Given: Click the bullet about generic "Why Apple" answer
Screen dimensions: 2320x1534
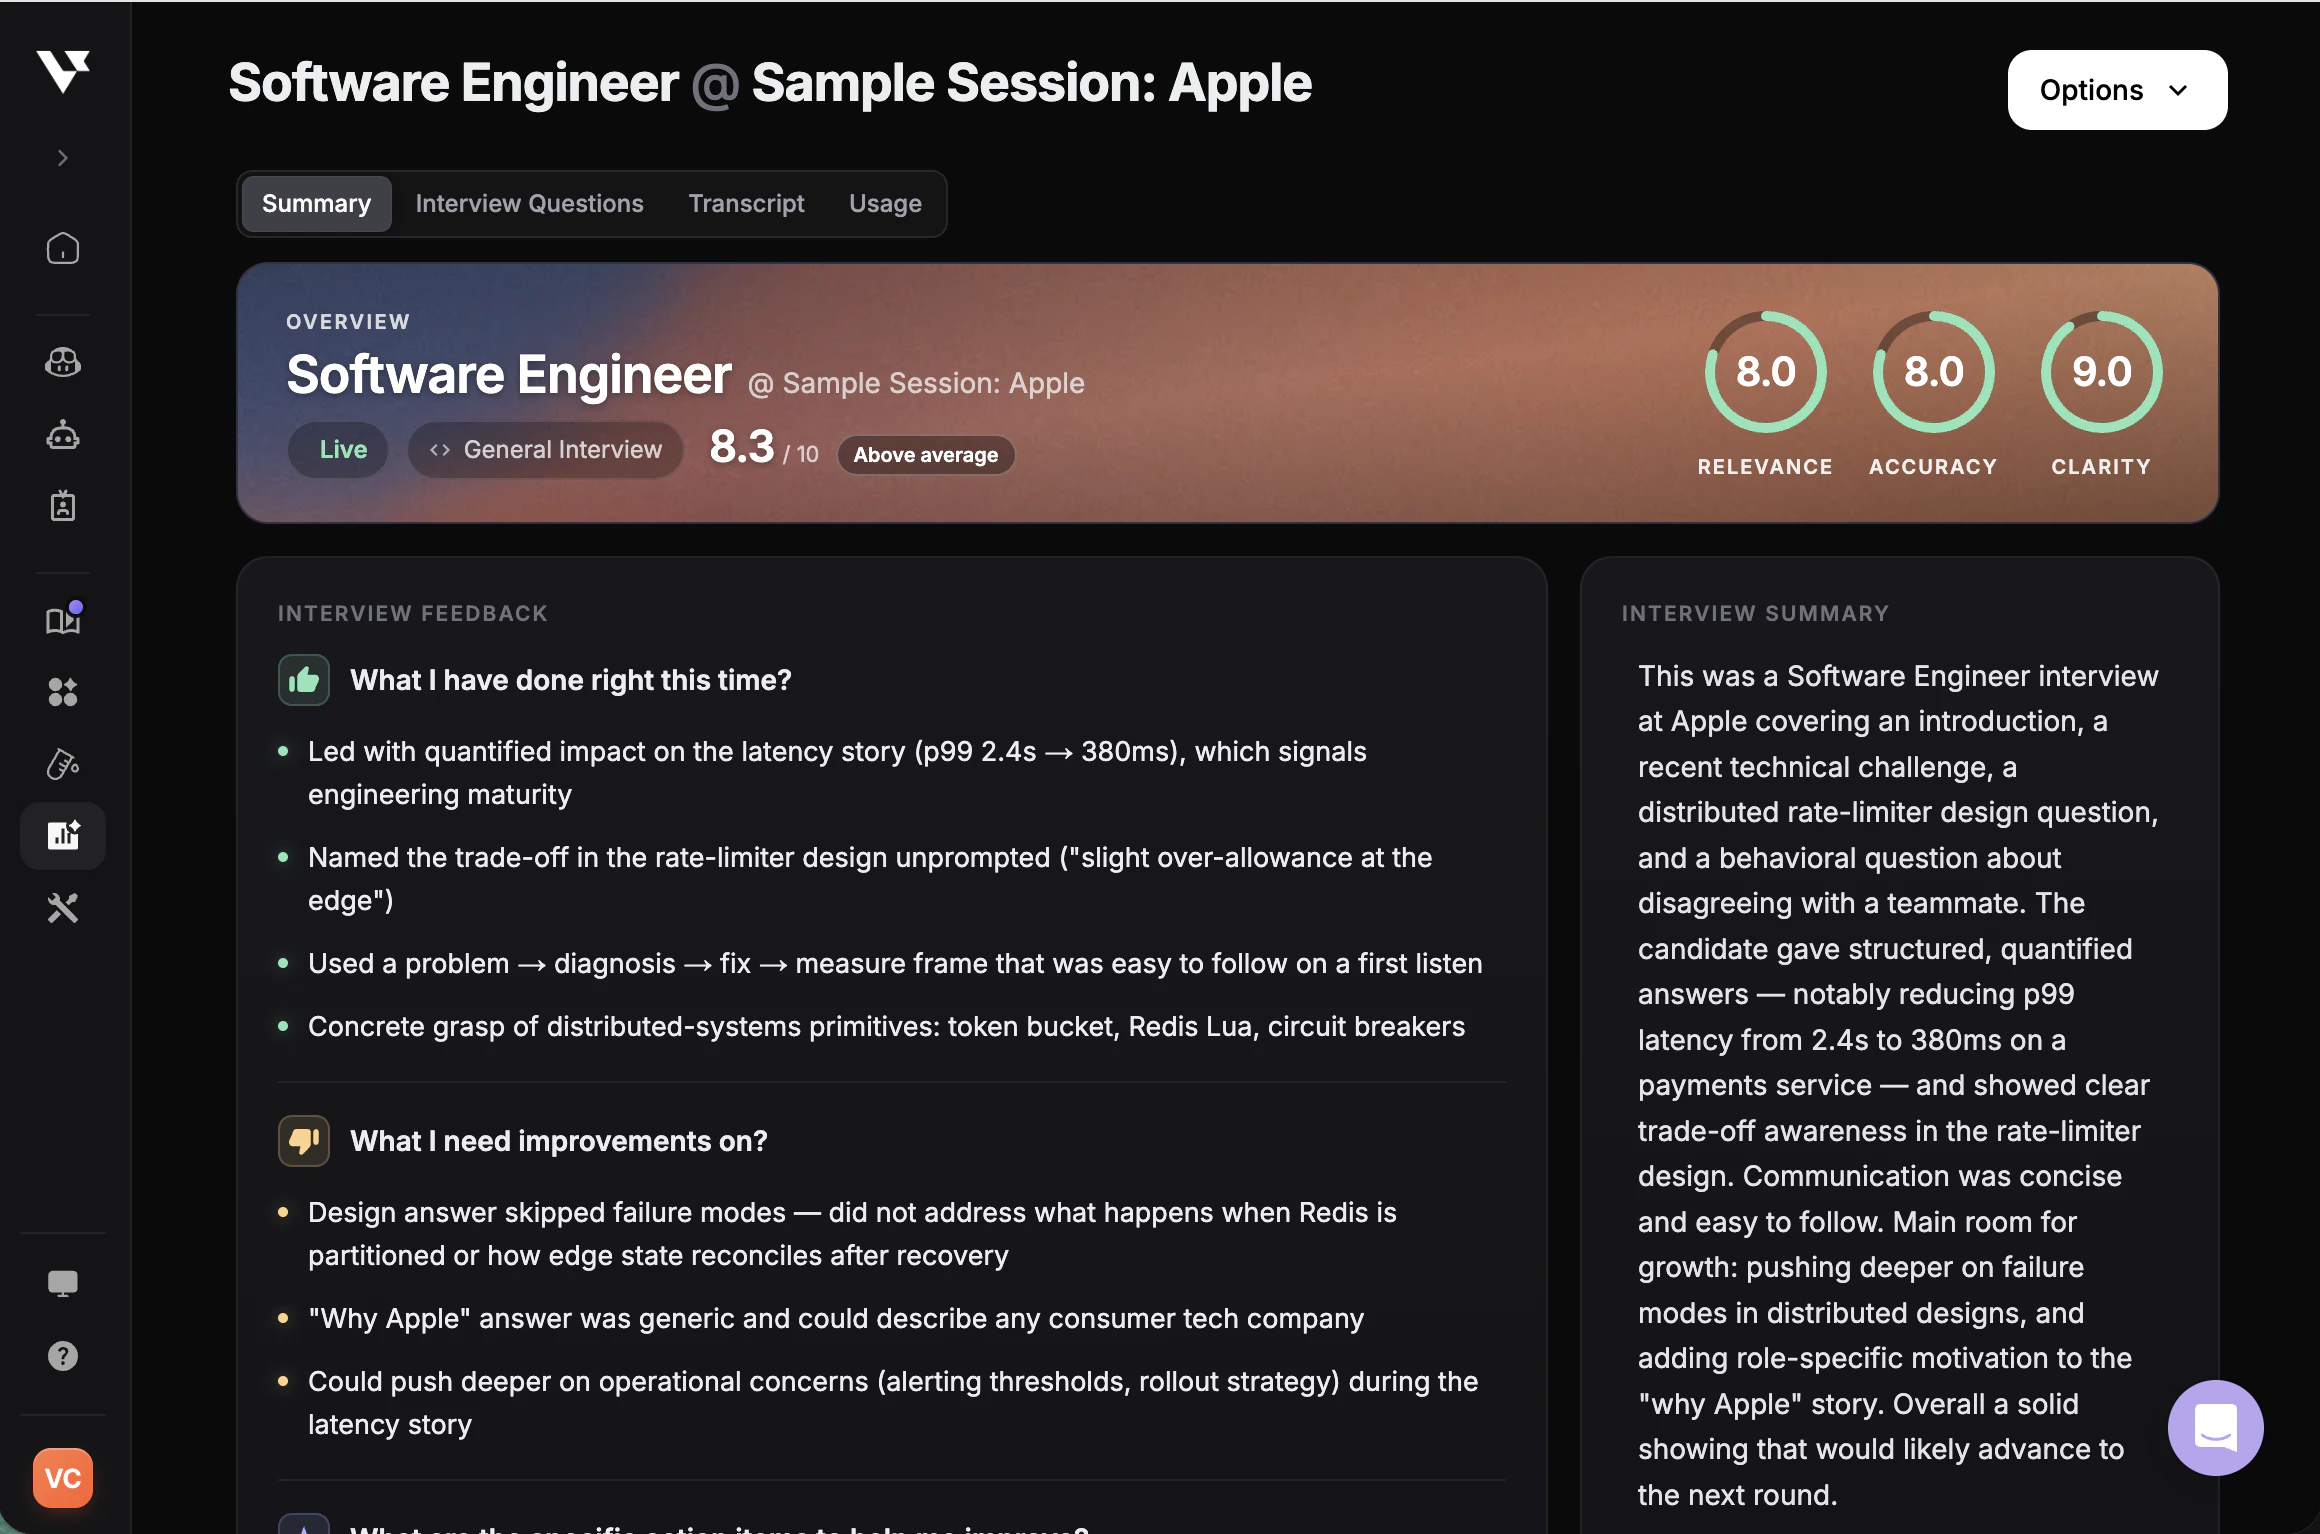Looking at the screenshot, I should (x=836, y=1318).
